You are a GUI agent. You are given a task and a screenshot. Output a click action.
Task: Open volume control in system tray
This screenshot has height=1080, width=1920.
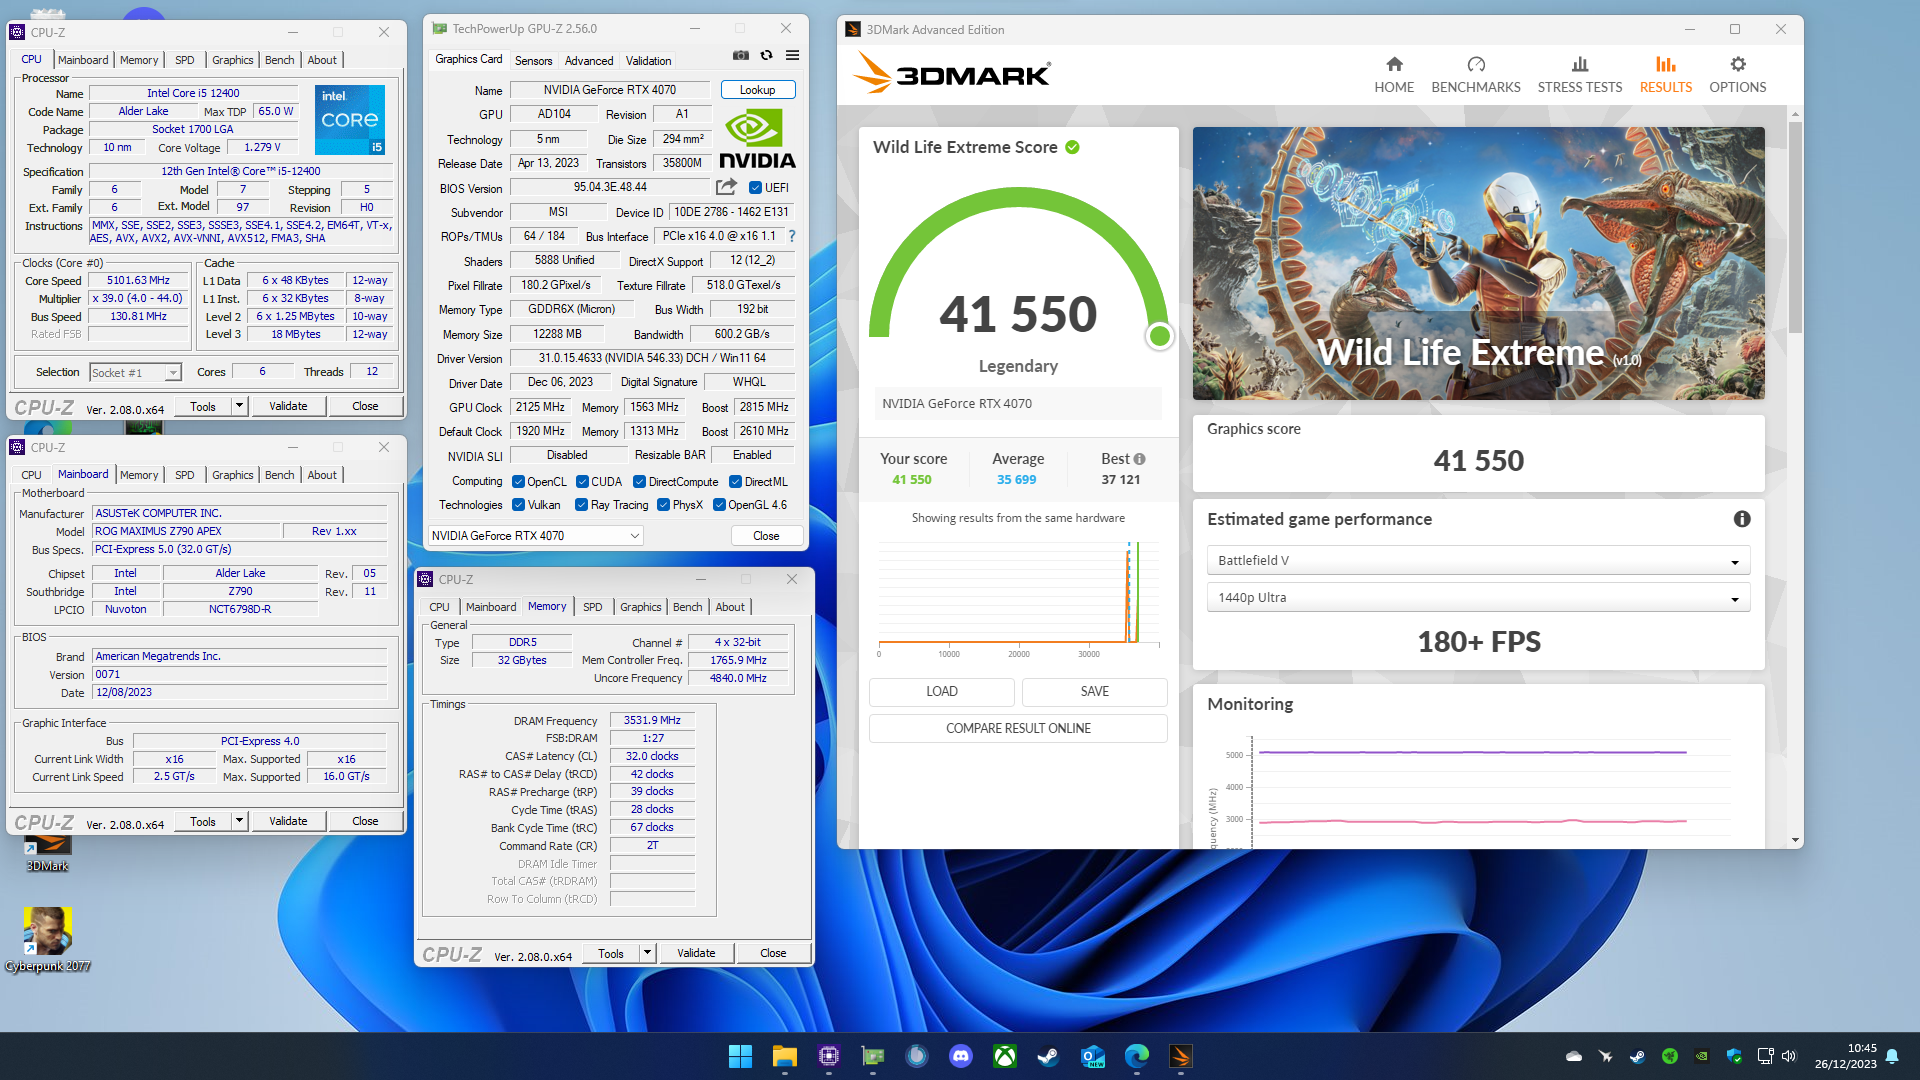pyautogui.click(x=1789, y=1056)
